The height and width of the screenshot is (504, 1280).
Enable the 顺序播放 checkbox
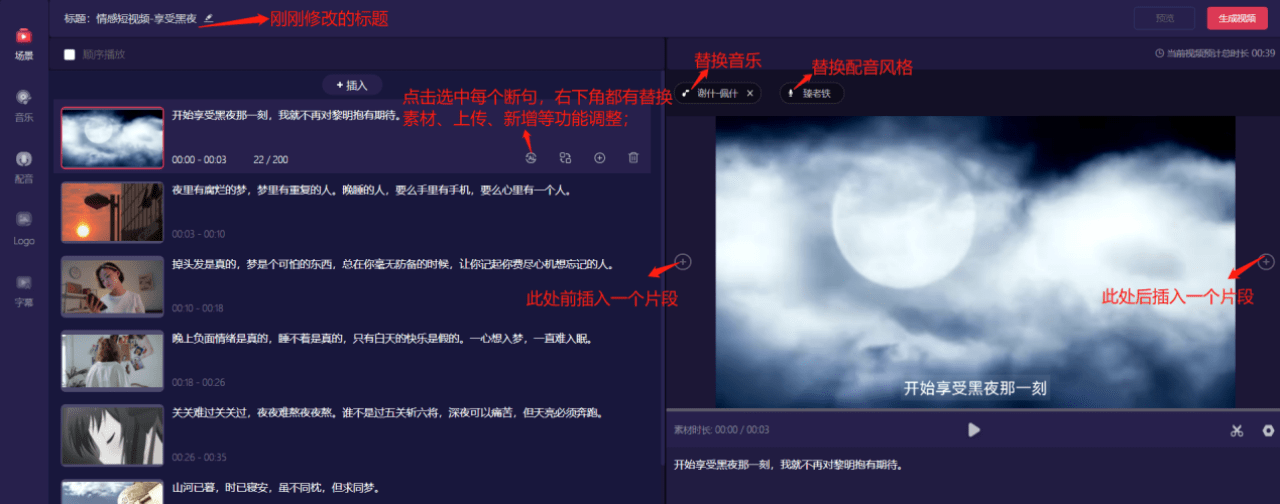pos(69,55)
